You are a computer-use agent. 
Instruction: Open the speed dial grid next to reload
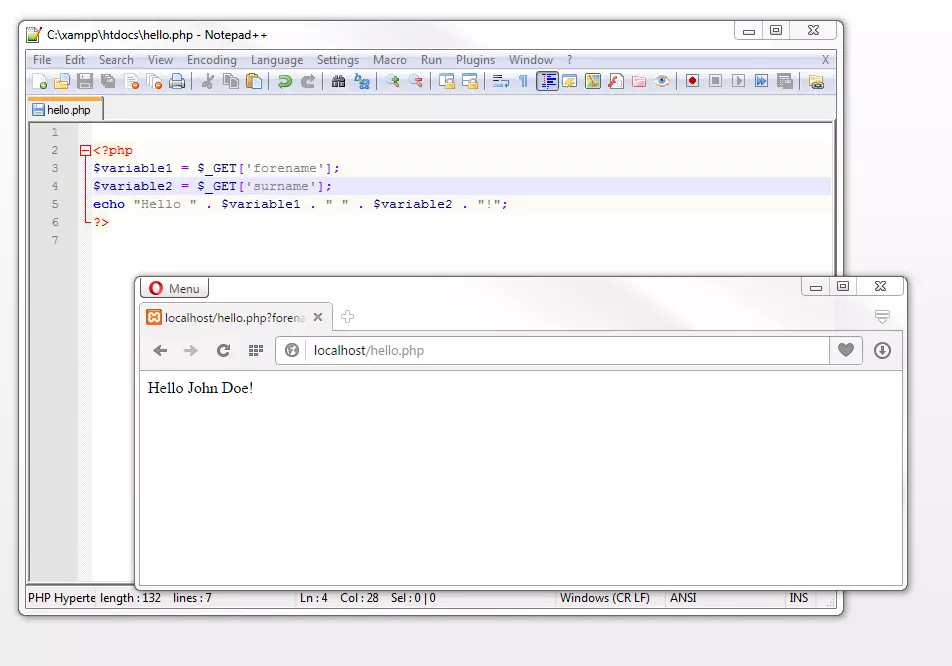pos(255,350)
